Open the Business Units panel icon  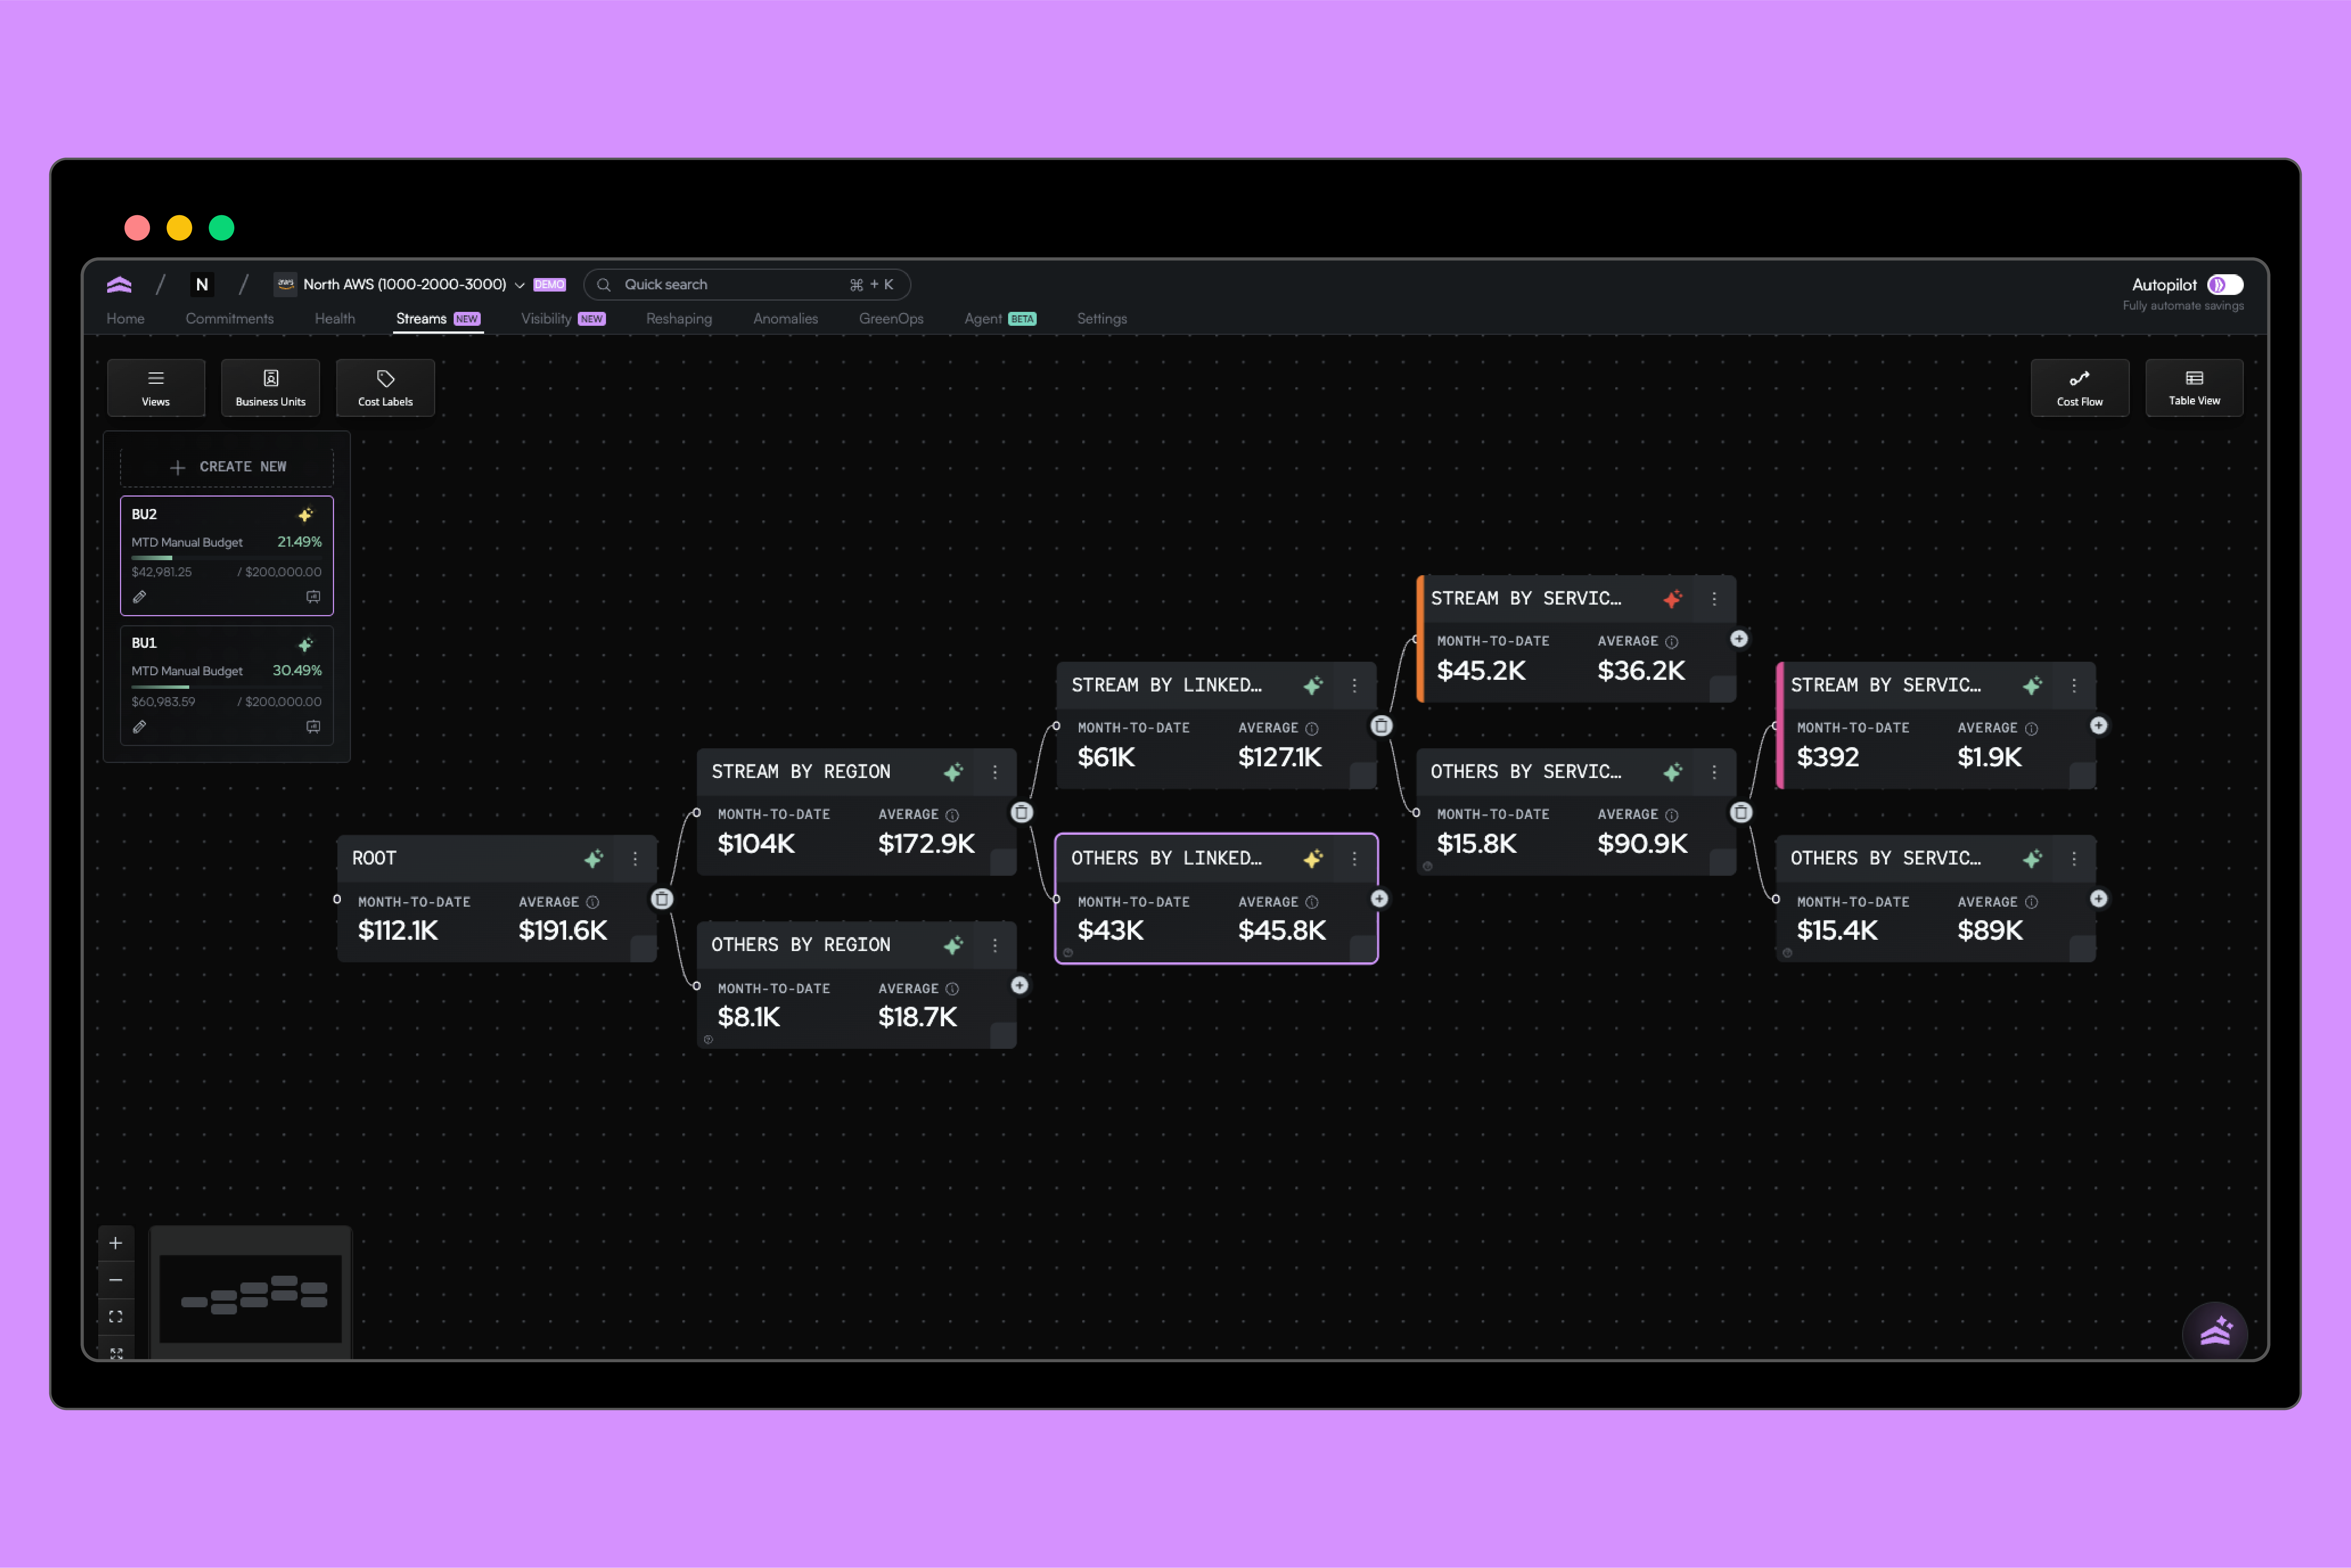tap(270, 379)
